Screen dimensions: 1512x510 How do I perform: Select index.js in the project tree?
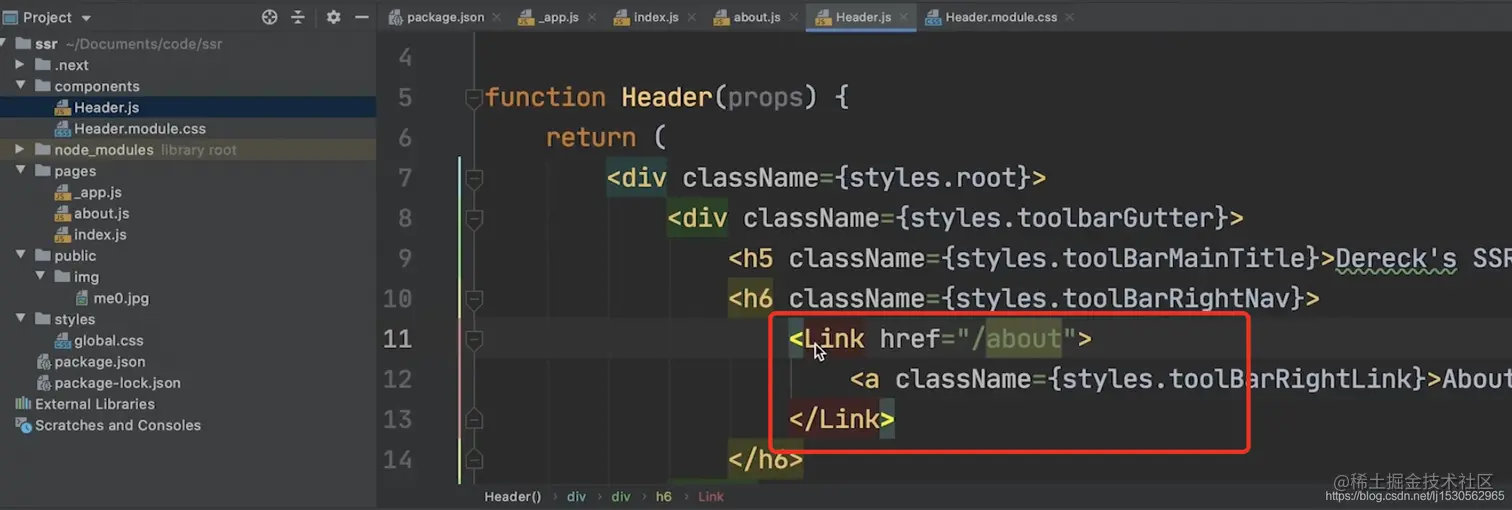click(100, 235)
